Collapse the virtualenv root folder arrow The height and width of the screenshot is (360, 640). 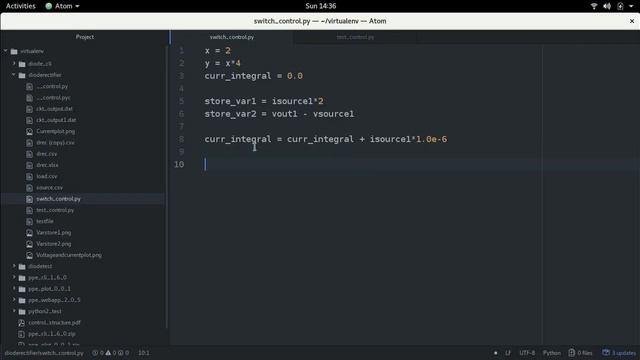point(6,51)
